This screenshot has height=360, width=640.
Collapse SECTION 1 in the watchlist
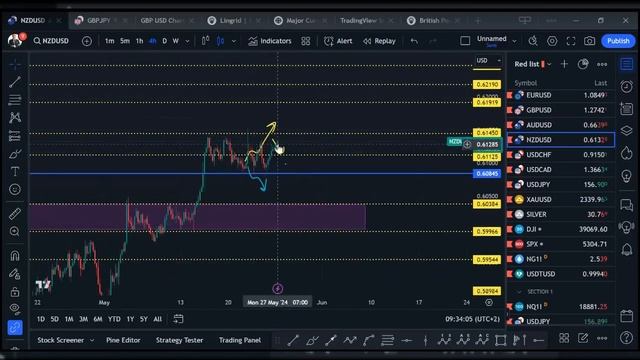(519, 291)
